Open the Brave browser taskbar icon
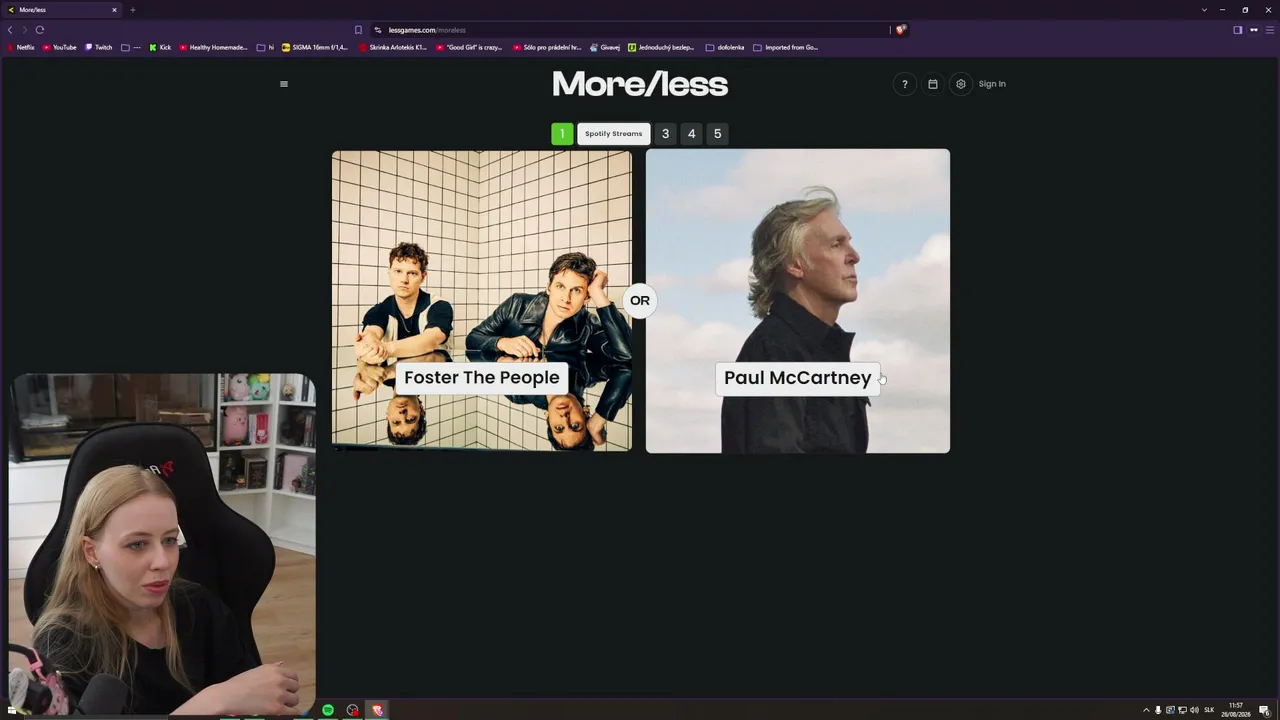 point(377,710)
